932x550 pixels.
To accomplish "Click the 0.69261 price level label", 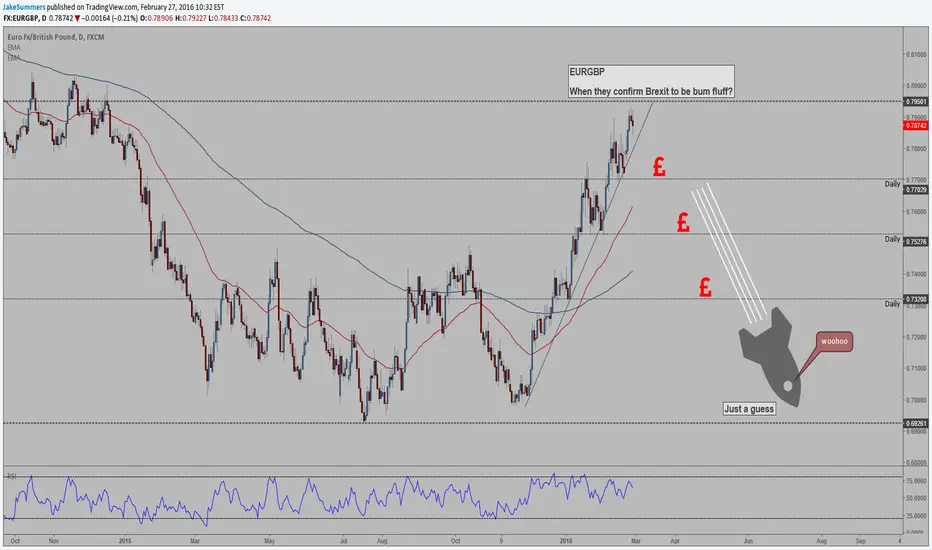I will tap(915, 423).
